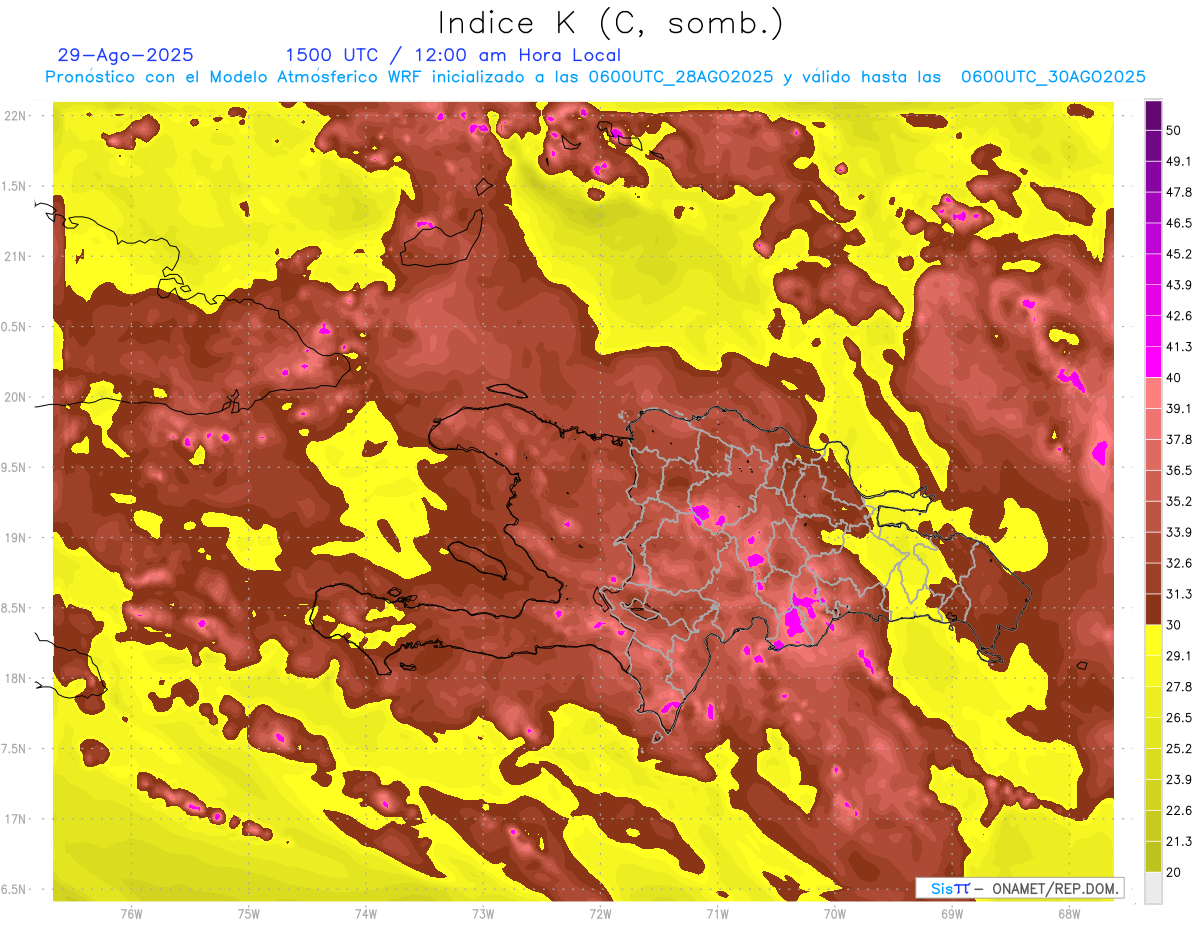The width and height of the screenshot is (1200, 927).
Task: Click the "20N" latitude label
Action: [16, 397]
